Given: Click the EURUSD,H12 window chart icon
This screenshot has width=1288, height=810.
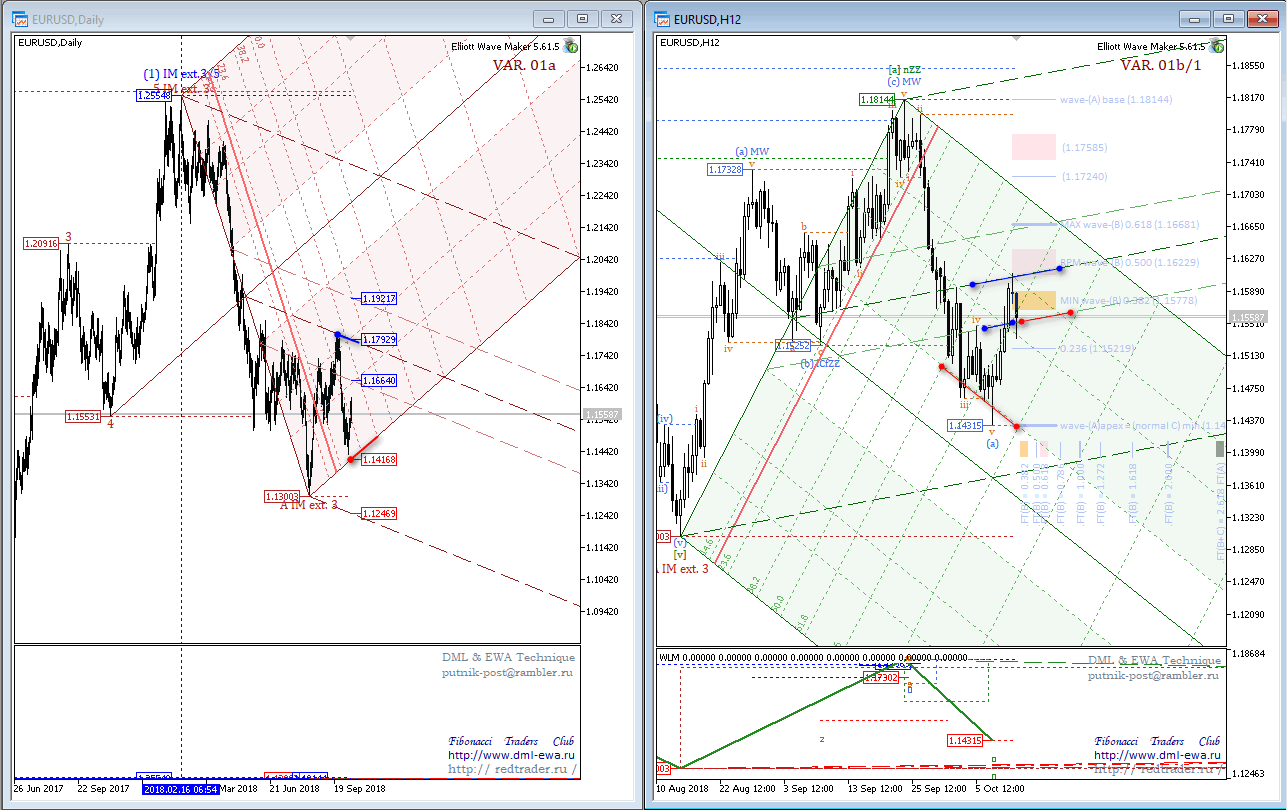Looking at the screenshot, I should coord(663,19).
